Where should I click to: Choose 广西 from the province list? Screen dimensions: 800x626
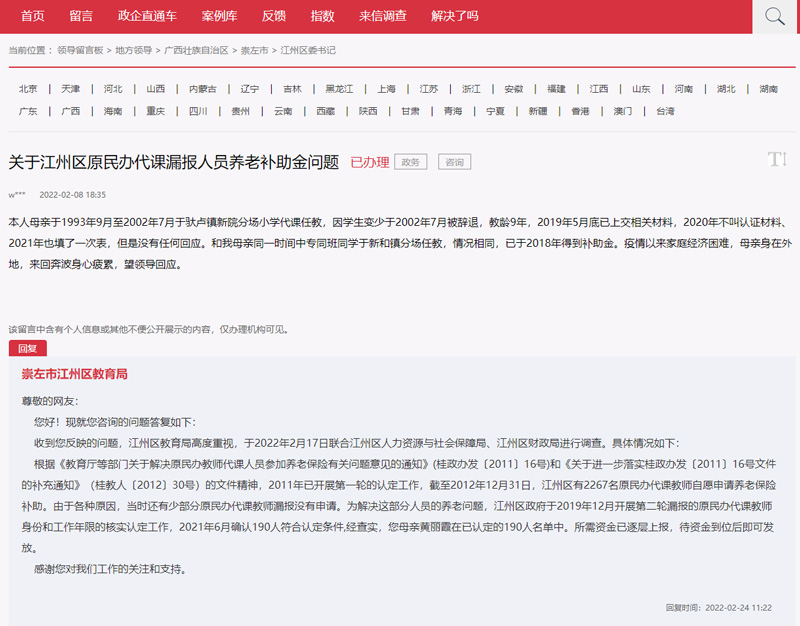(x=70, y=111)
